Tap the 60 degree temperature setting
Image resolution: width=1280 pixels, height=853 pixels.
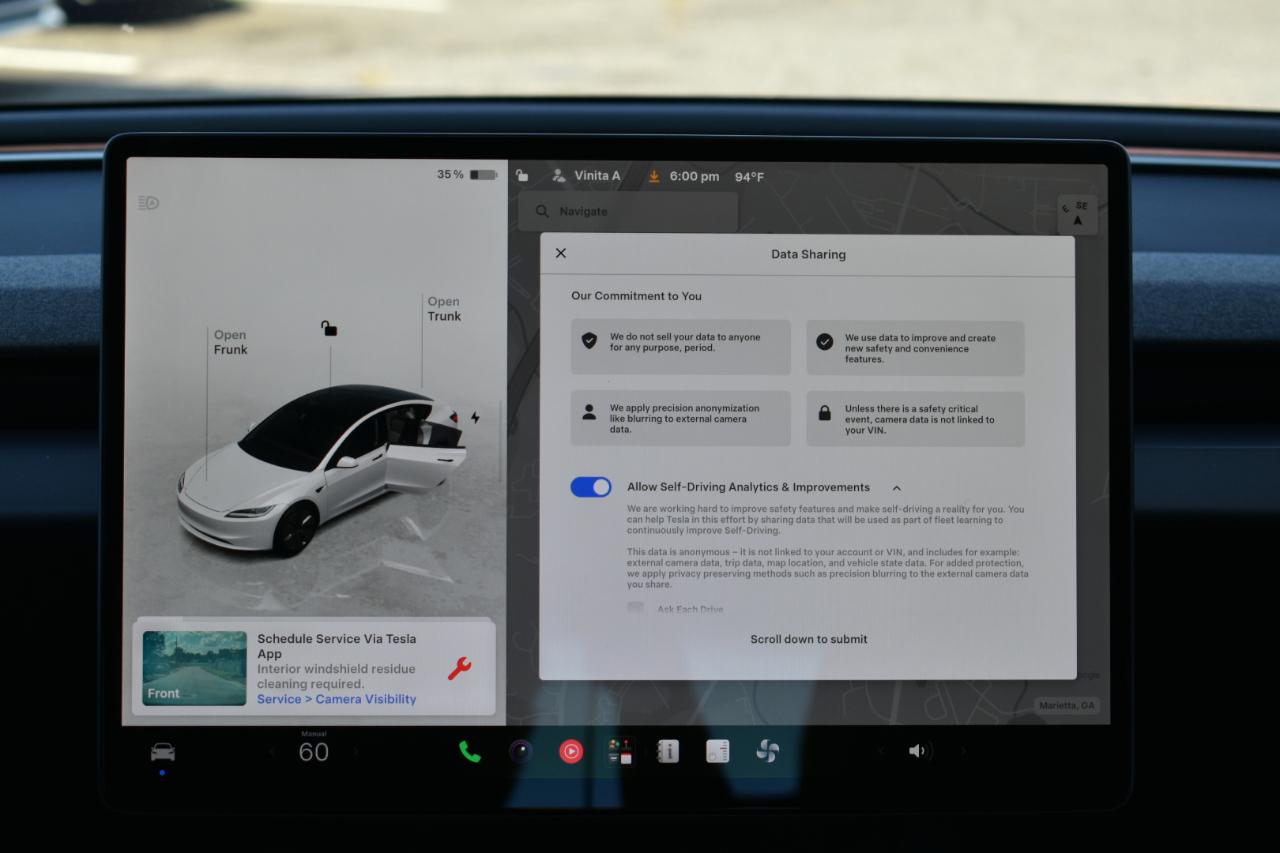[x=314, y=752]
